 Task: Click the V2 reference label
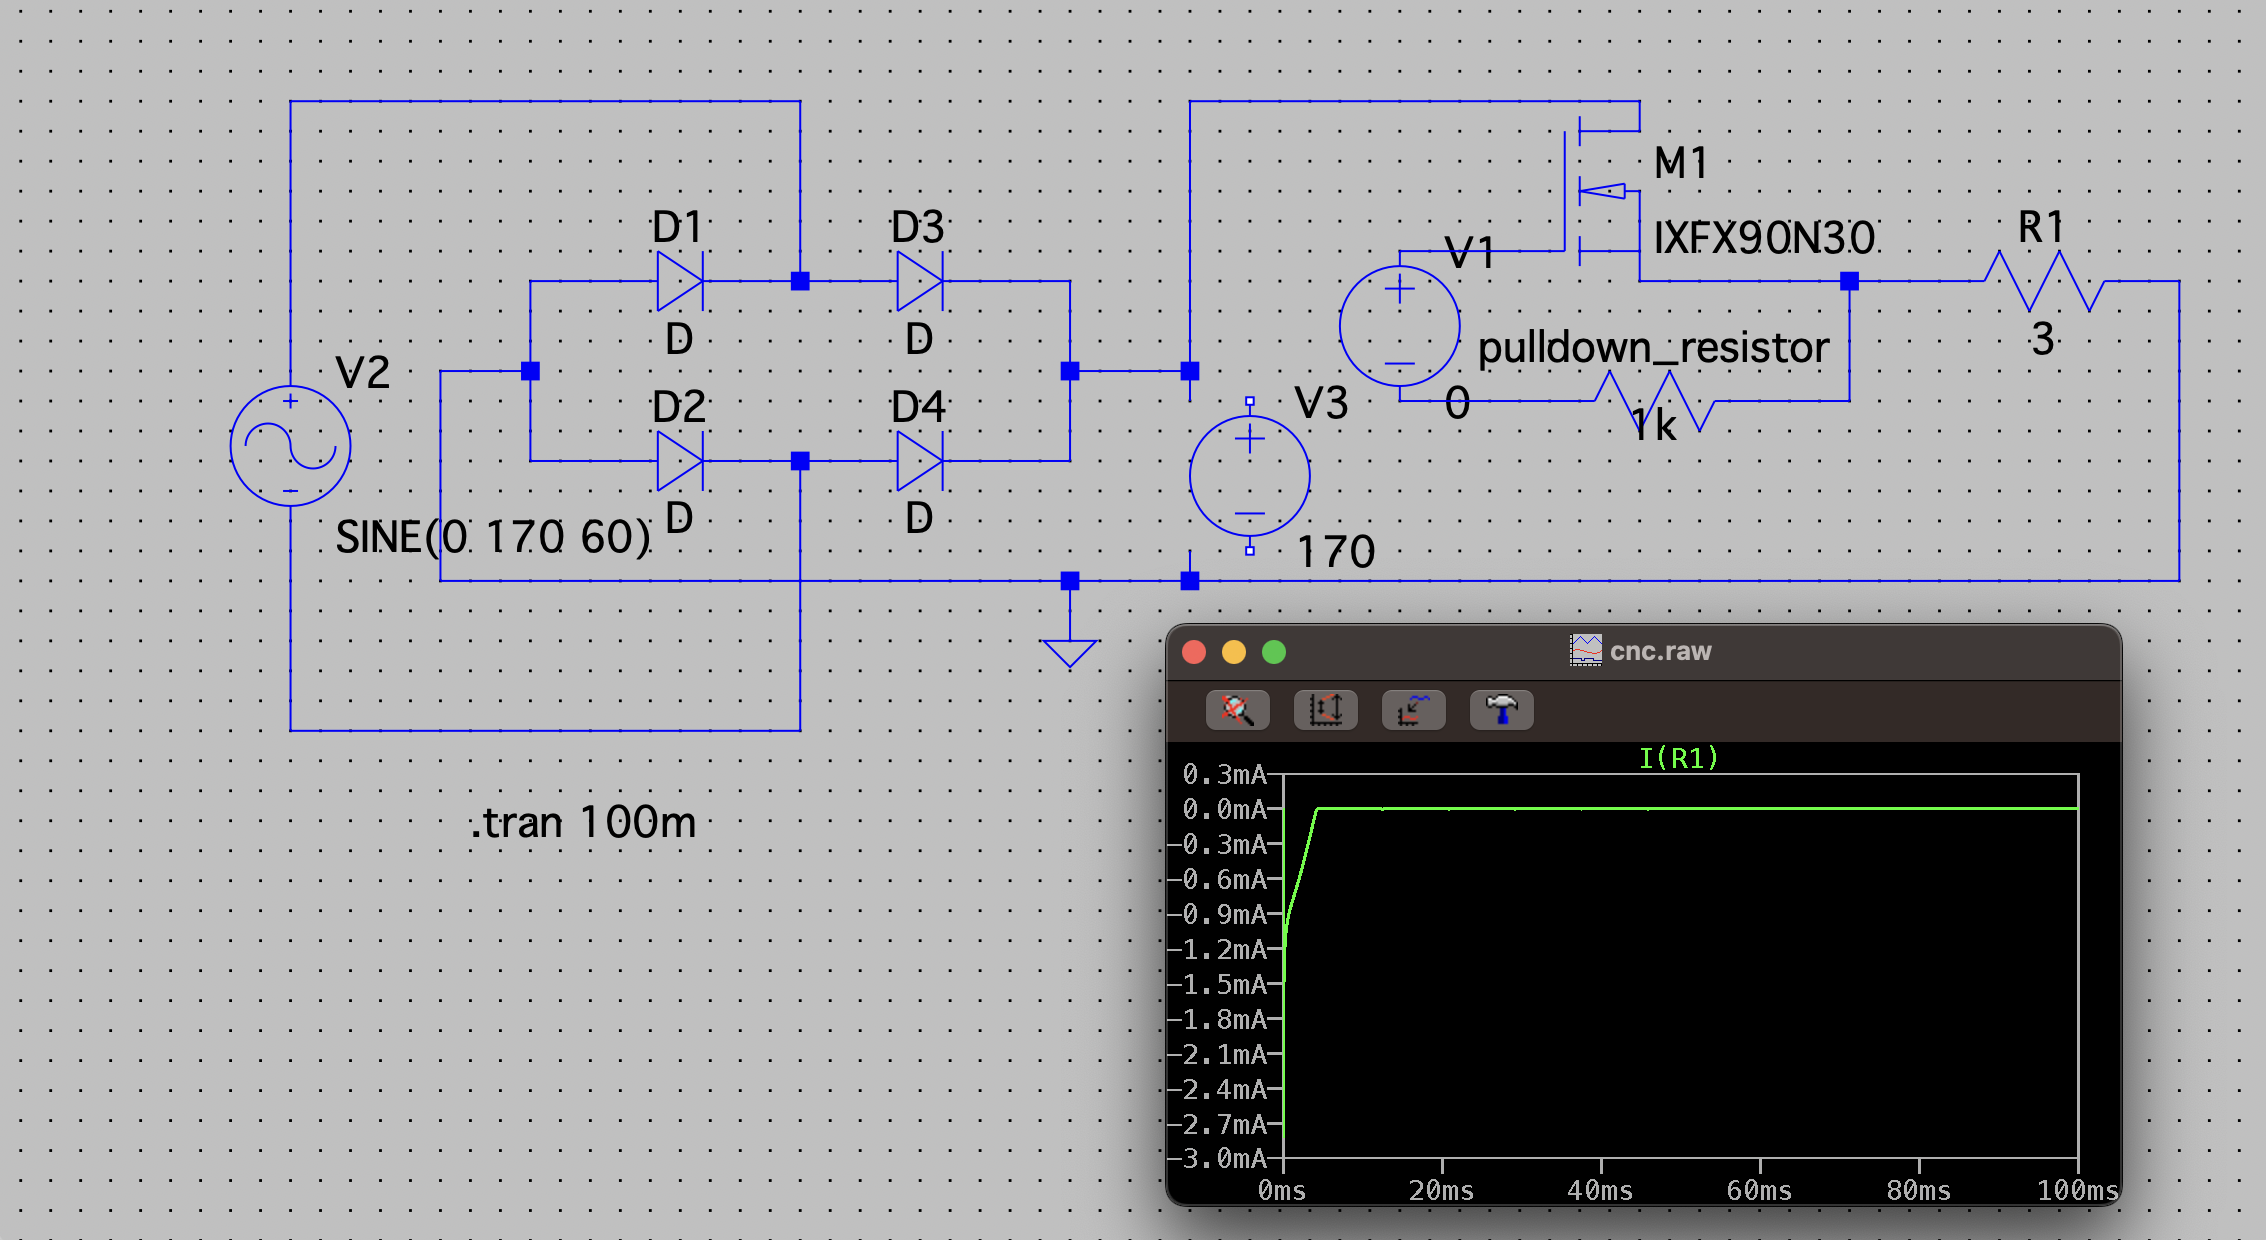(x=363, y=373)
